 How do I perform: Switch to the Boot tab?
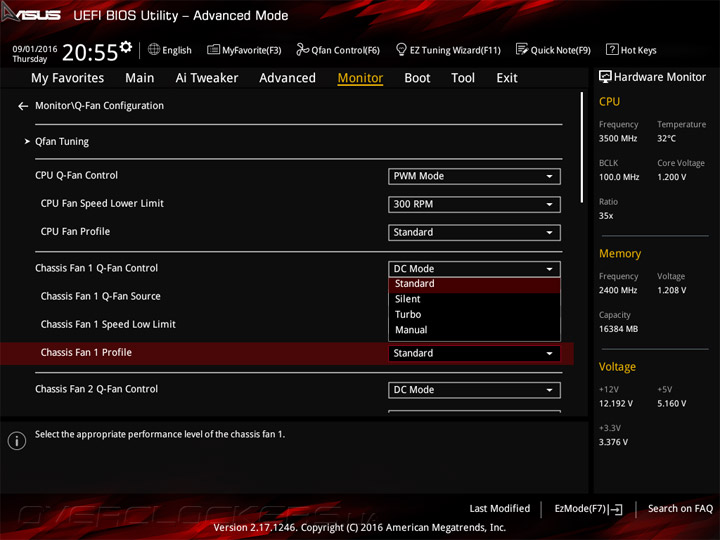coord(417,78)
